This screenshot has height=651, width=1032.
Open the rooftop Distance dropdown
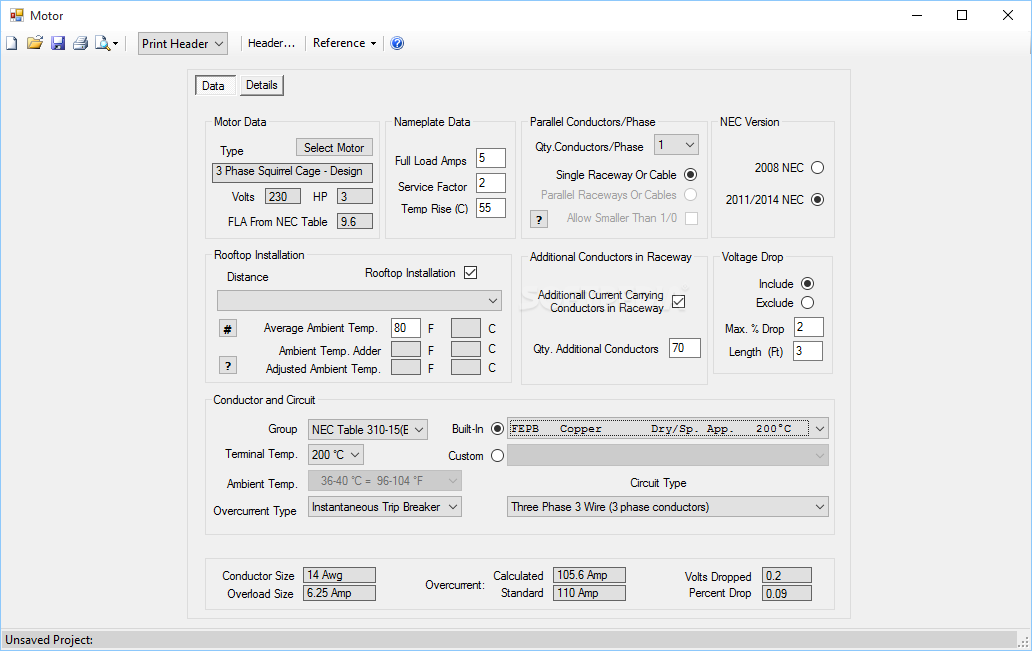coord(359,300)
